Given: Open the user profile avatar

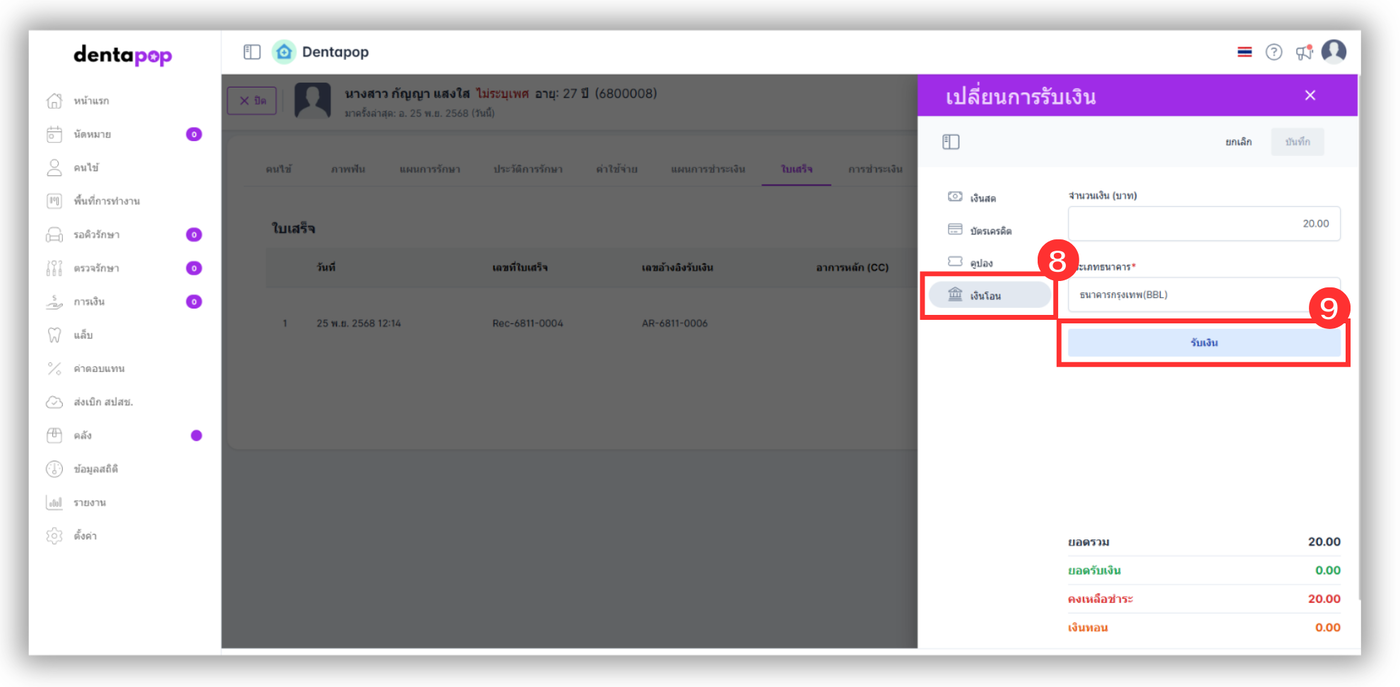Looking at the screenshot, I should 1334,51.
